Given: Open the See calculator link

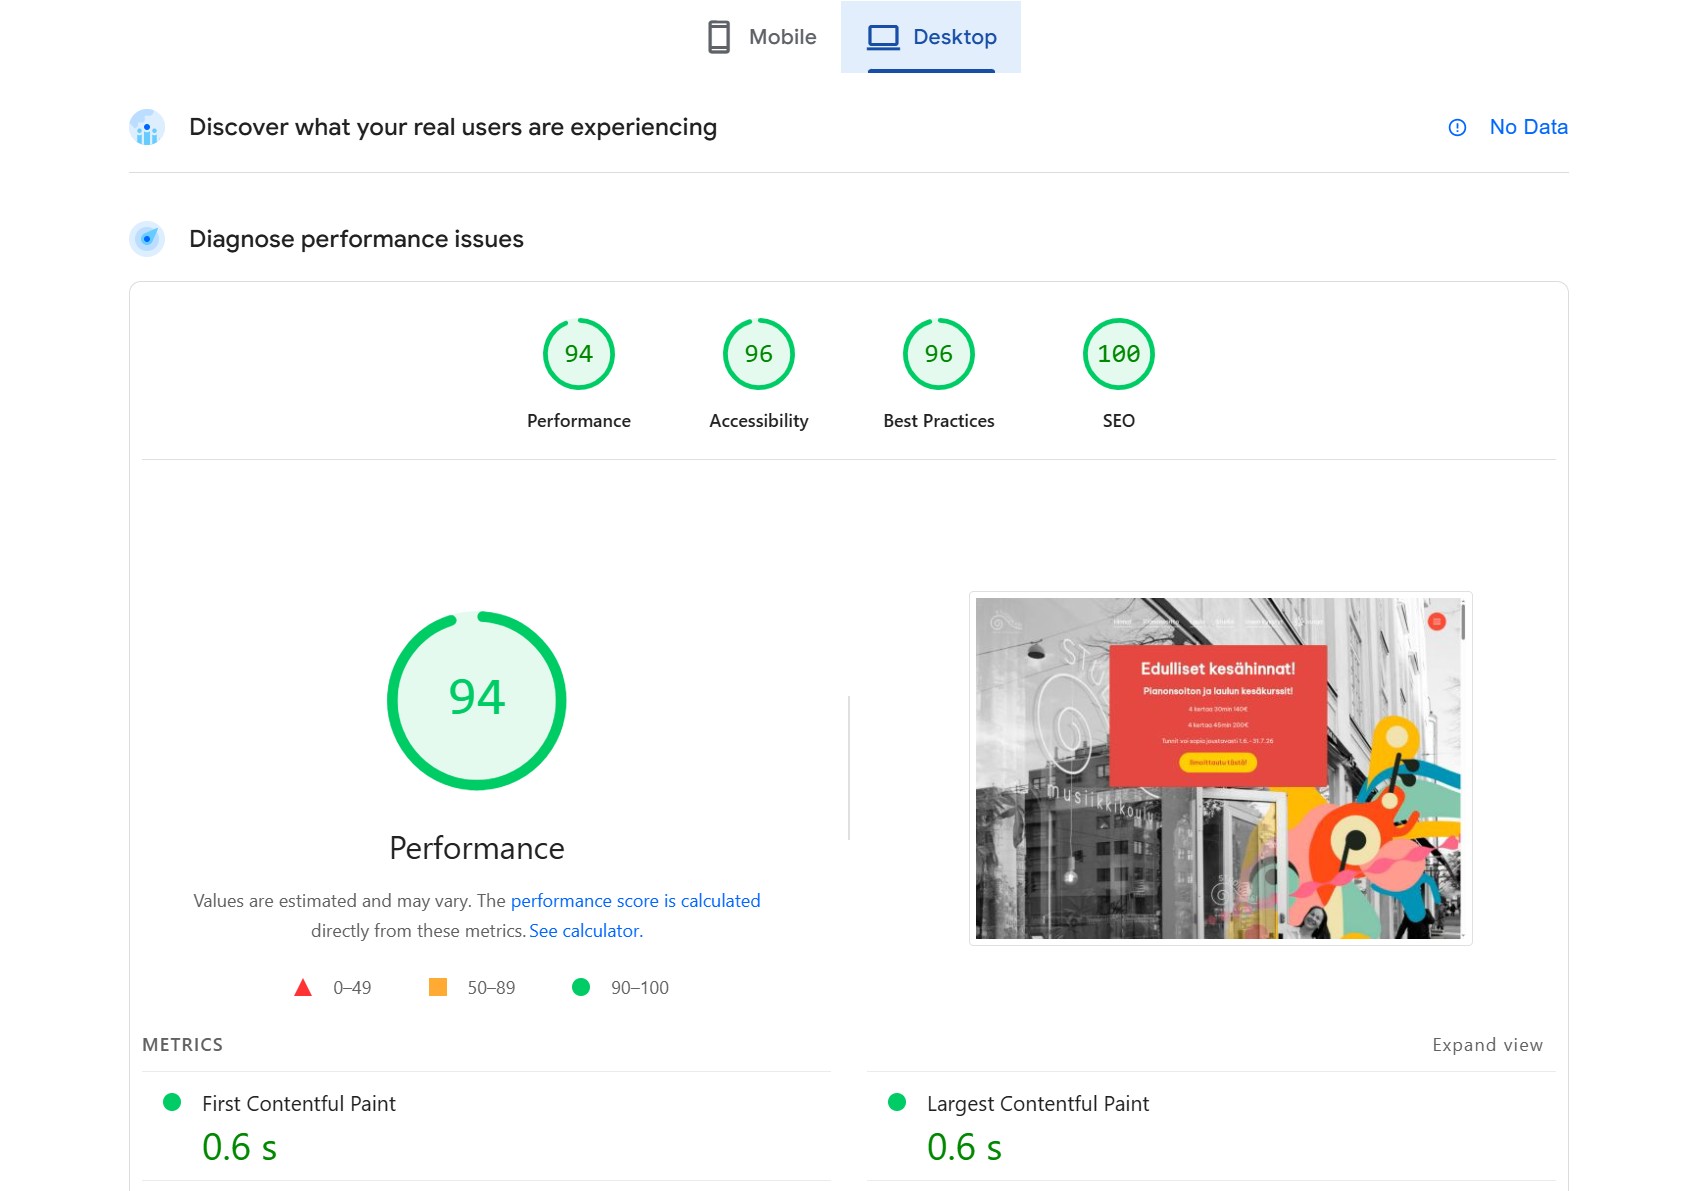Looking at the screenshot, I should pyautogui.click(x=585, y=931).
